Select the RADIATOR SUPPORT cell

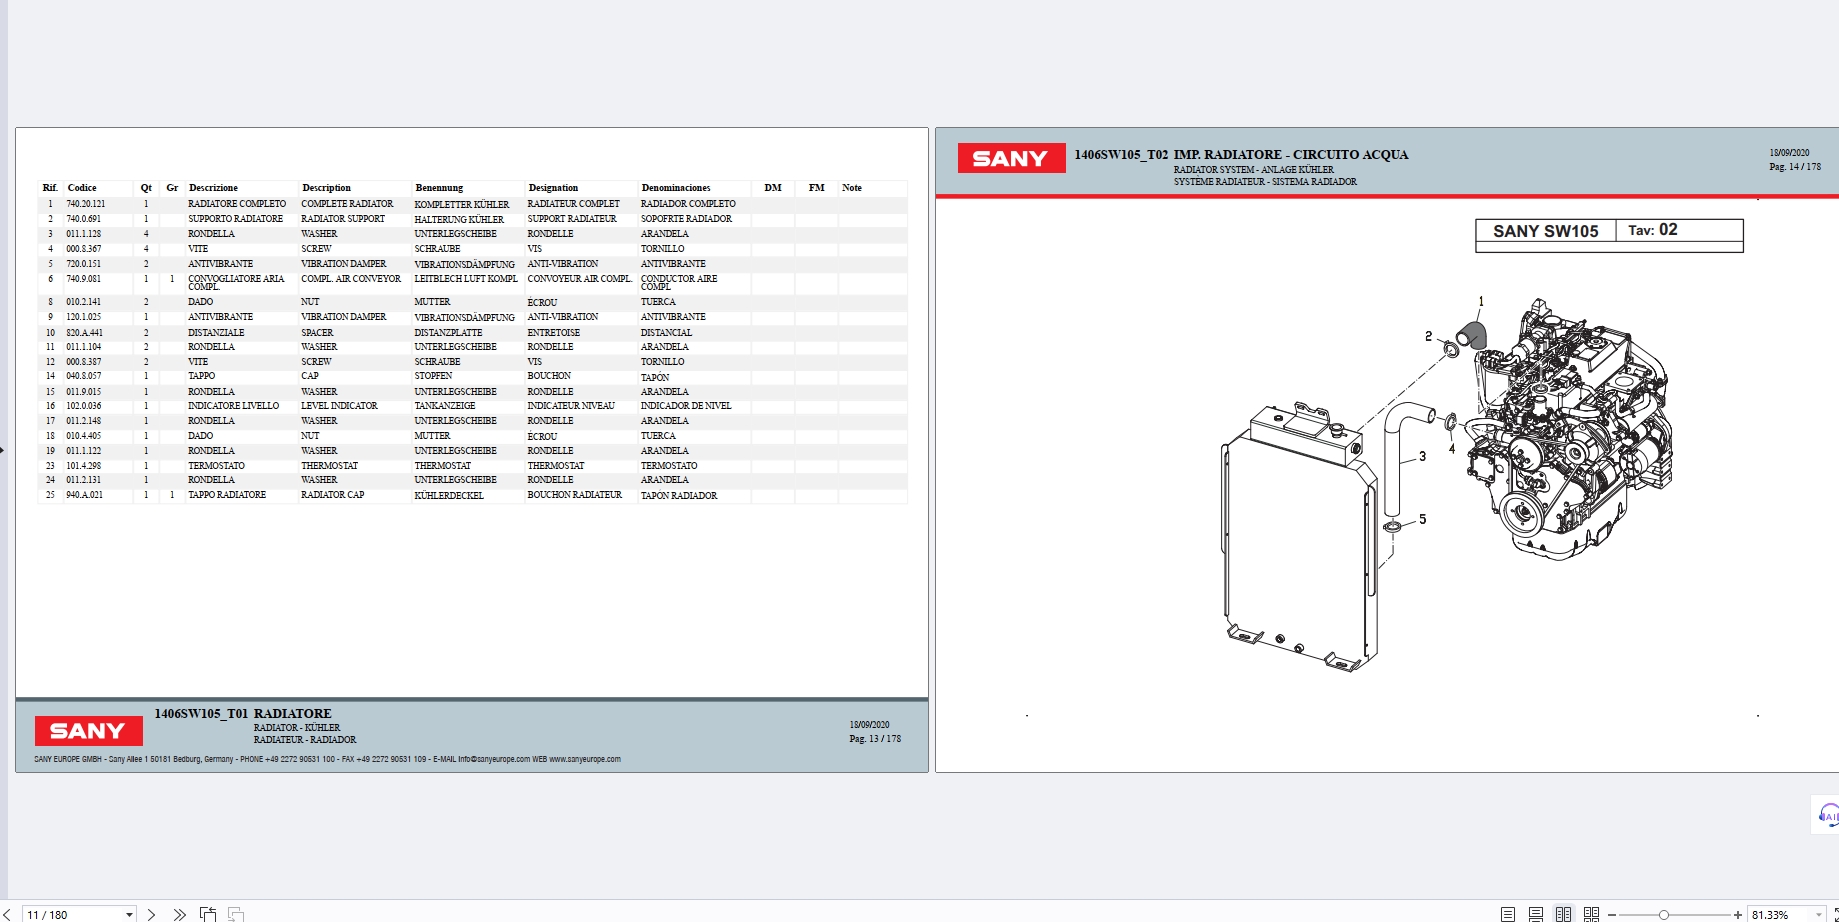(343, 219)
